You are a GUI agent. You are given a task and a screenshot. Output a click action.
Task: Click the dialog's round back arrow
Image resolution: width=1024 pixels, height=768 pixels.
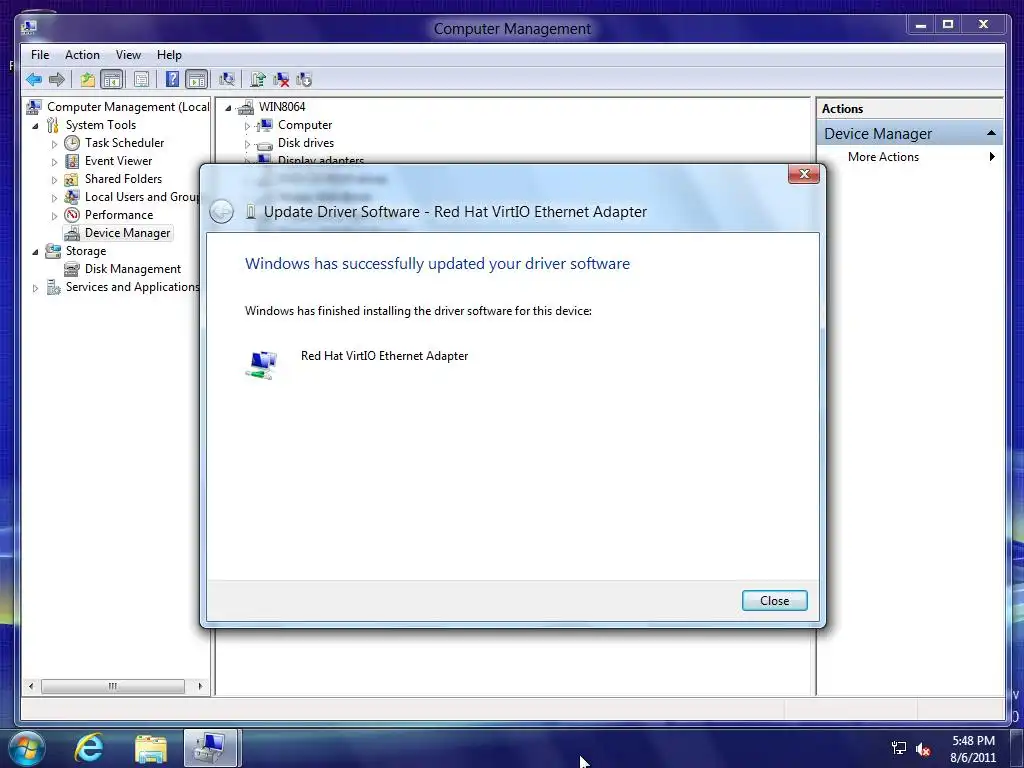[x=221, y=212]
